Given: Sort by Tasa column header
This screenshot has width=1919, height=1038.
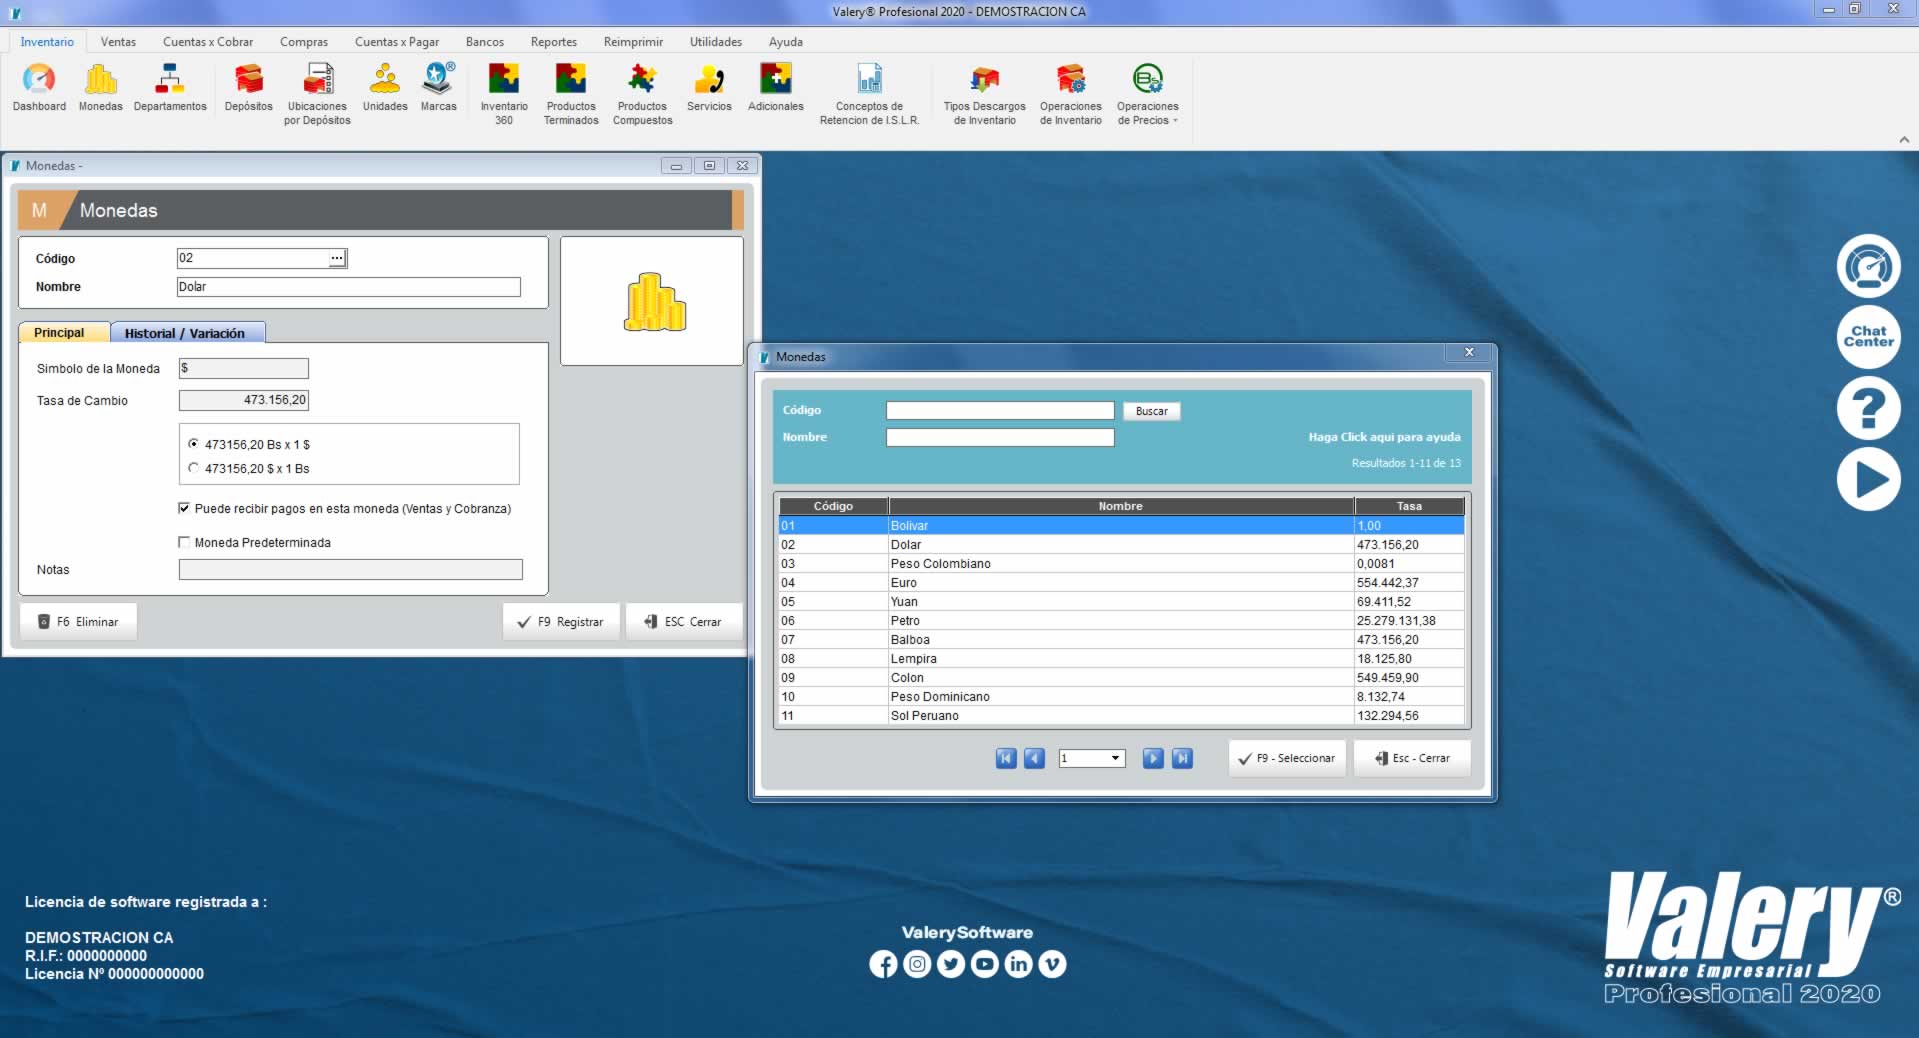Looking at the screenshot, I should tap(1409, 506).
